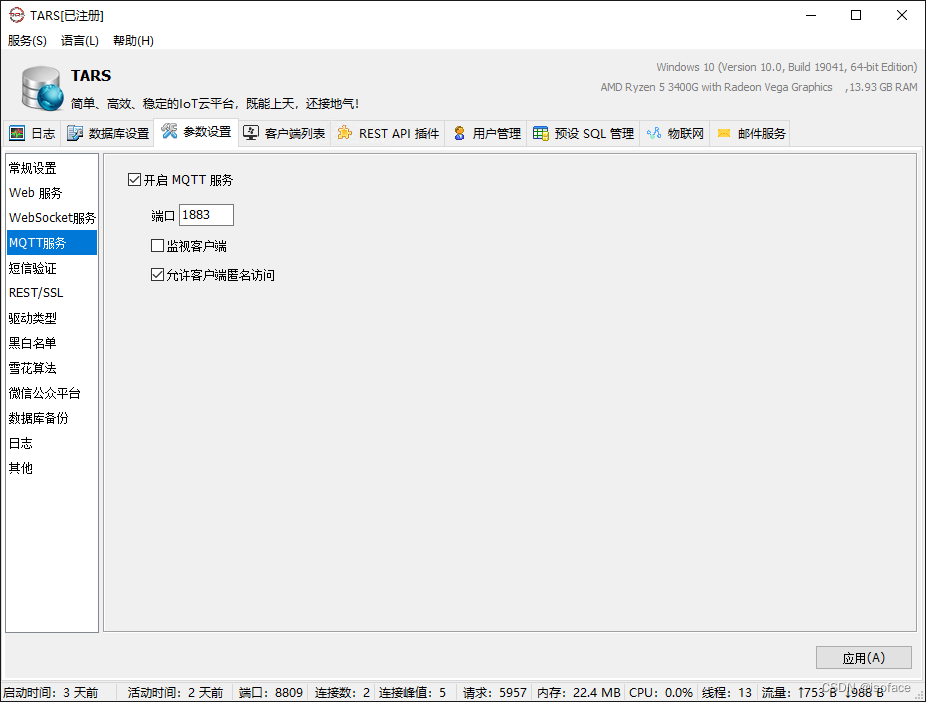
Task: Minimize the TARS window
Action: (811, 15)
